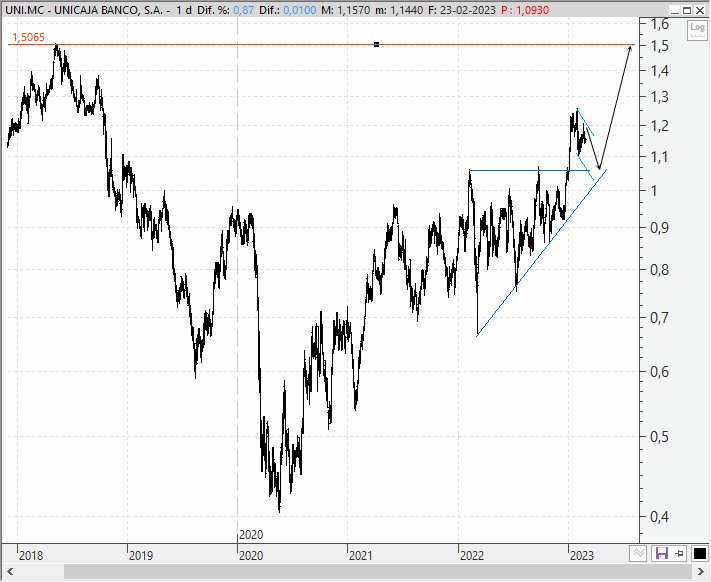Click the pin icon beside save
The image size is (711, 582).
tap(680, 553)
